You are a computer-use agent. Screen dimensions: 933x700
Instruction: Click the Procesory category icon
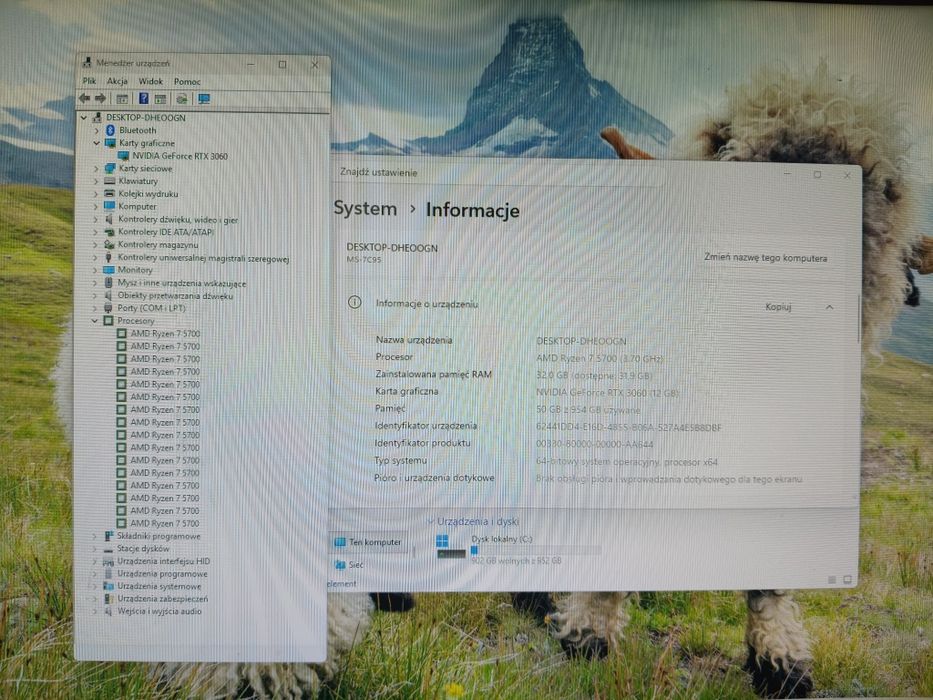[x=108, y=321]
